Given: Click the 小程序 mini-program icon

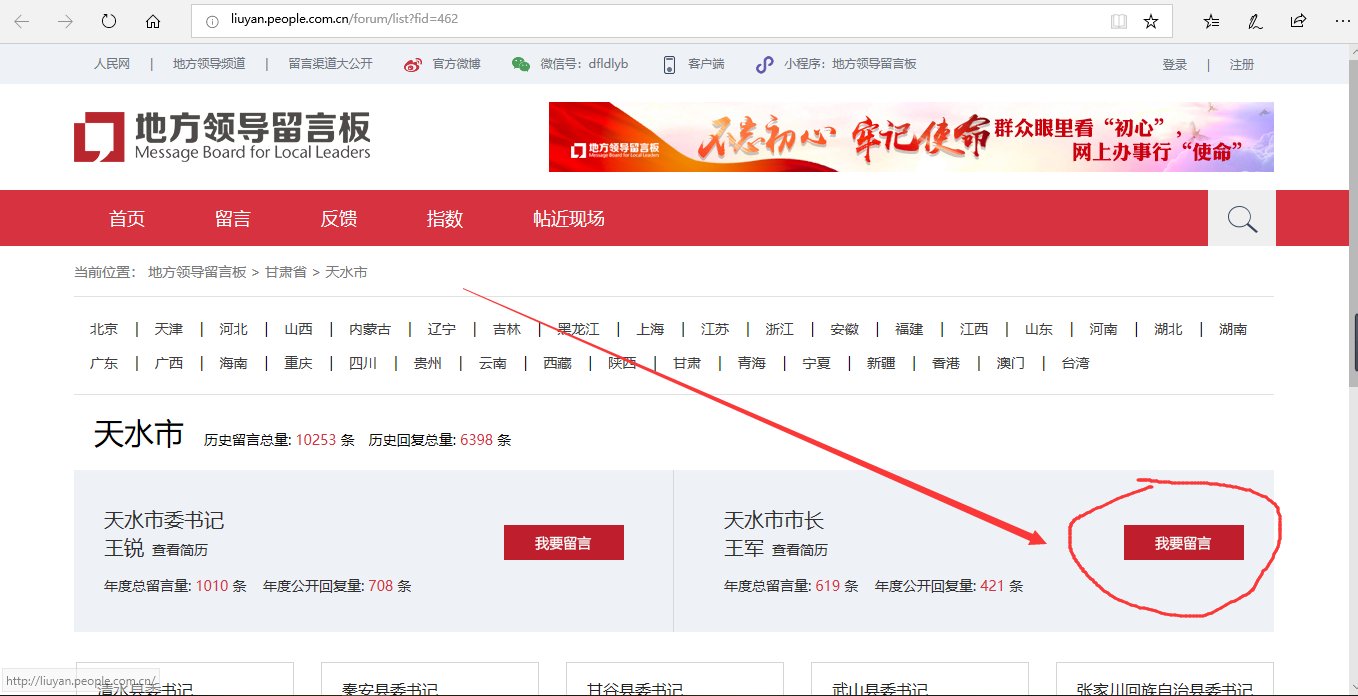Looking at the screenshot, I should [763, 63].
